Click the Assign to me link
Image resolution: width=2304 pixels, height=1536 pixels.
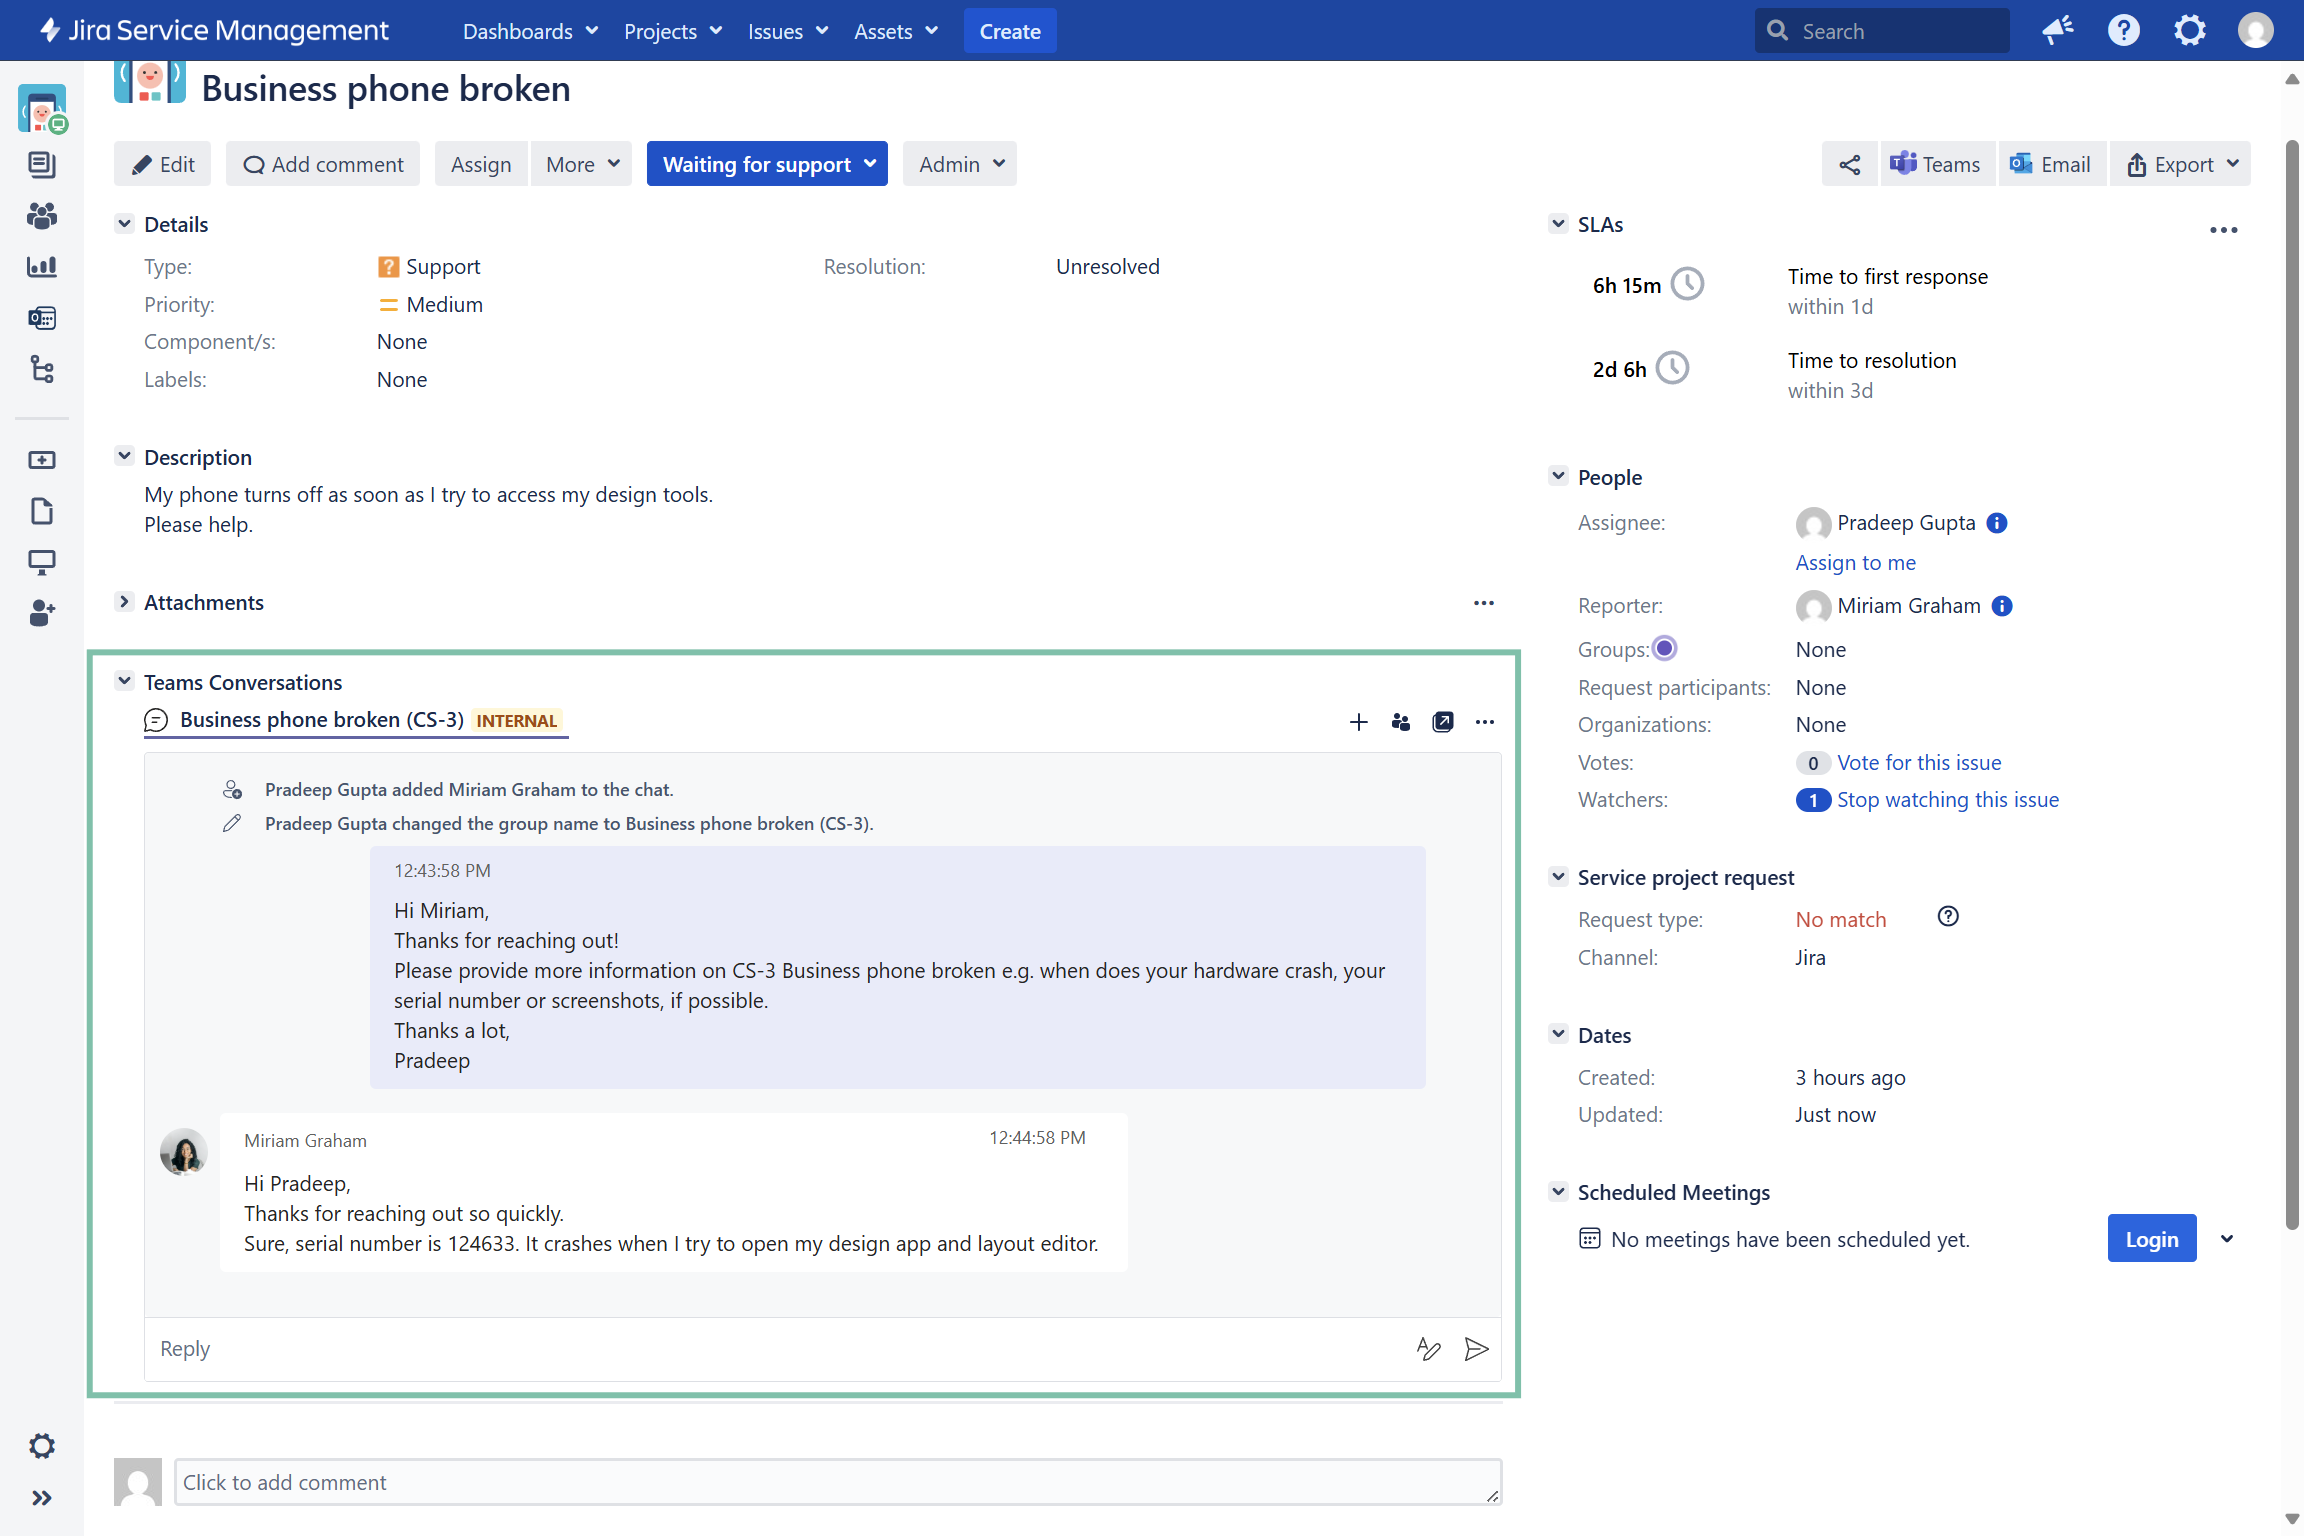(x=1855, y=563)
